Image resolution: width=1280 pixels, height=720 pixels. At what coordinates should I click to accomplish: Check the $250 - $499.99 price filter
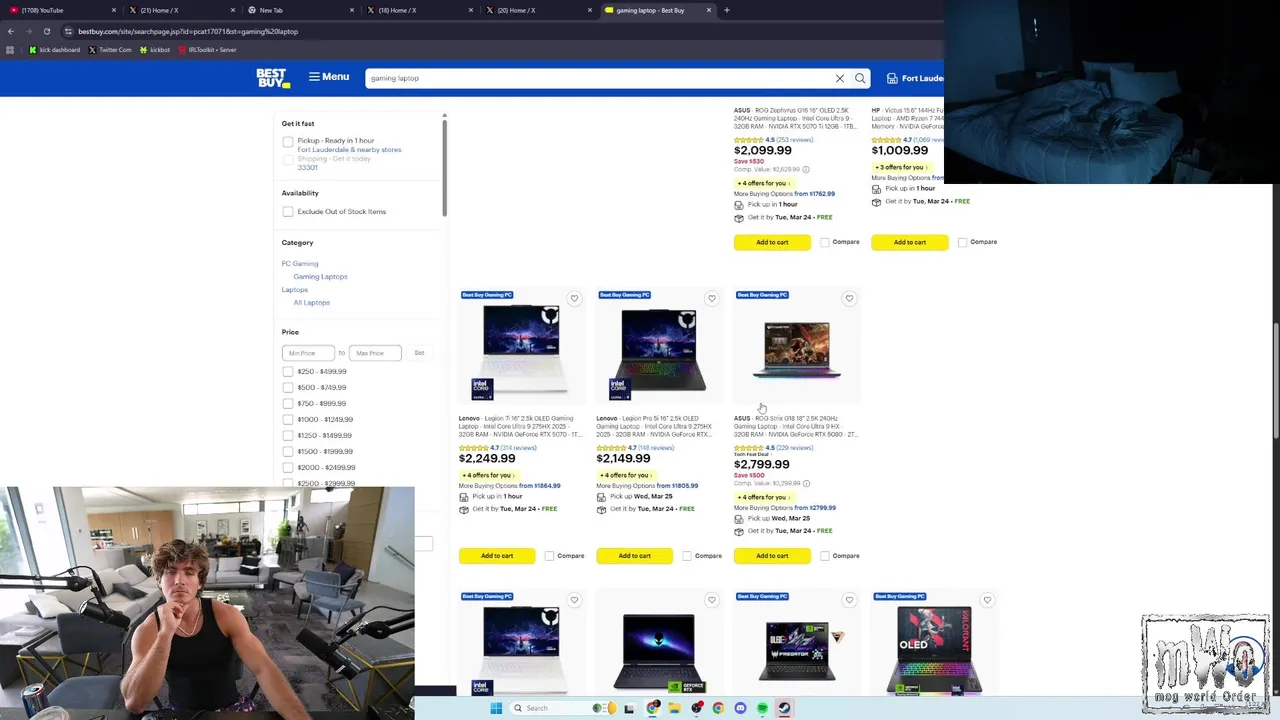(x=288, y=372)
